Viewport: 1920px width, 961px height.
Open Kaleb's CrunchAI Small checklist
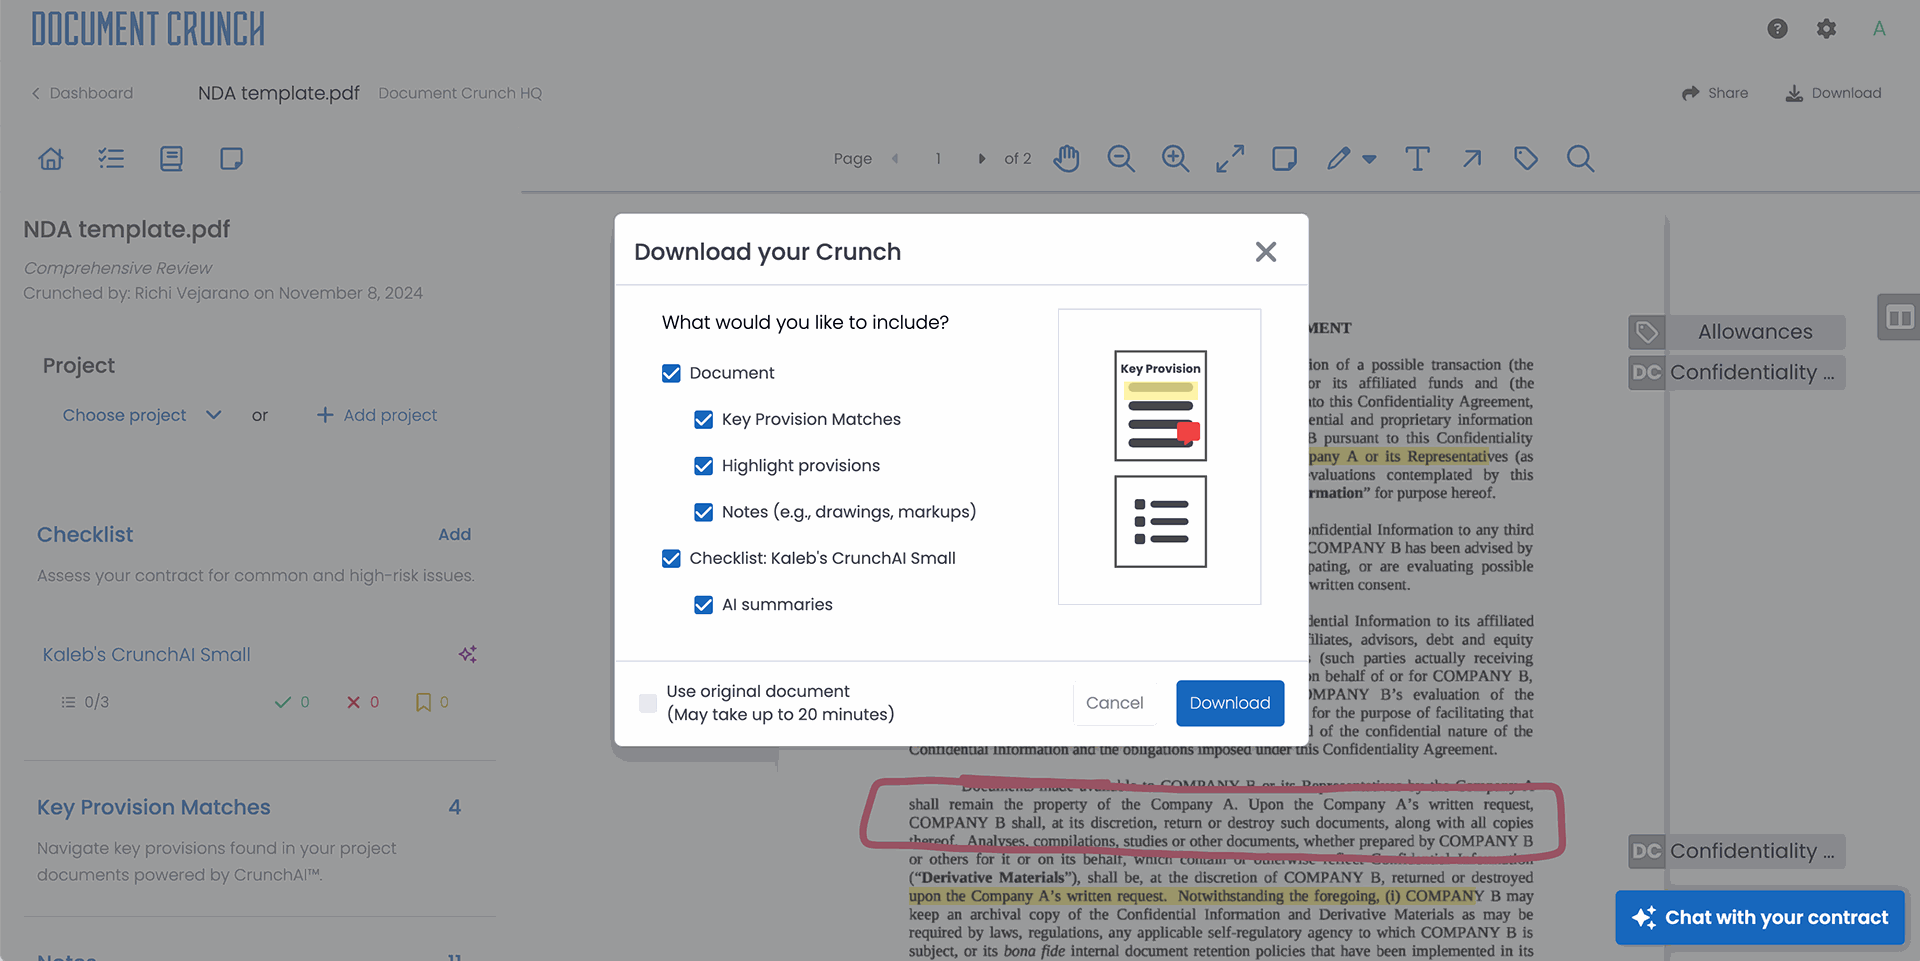[146, 654]
